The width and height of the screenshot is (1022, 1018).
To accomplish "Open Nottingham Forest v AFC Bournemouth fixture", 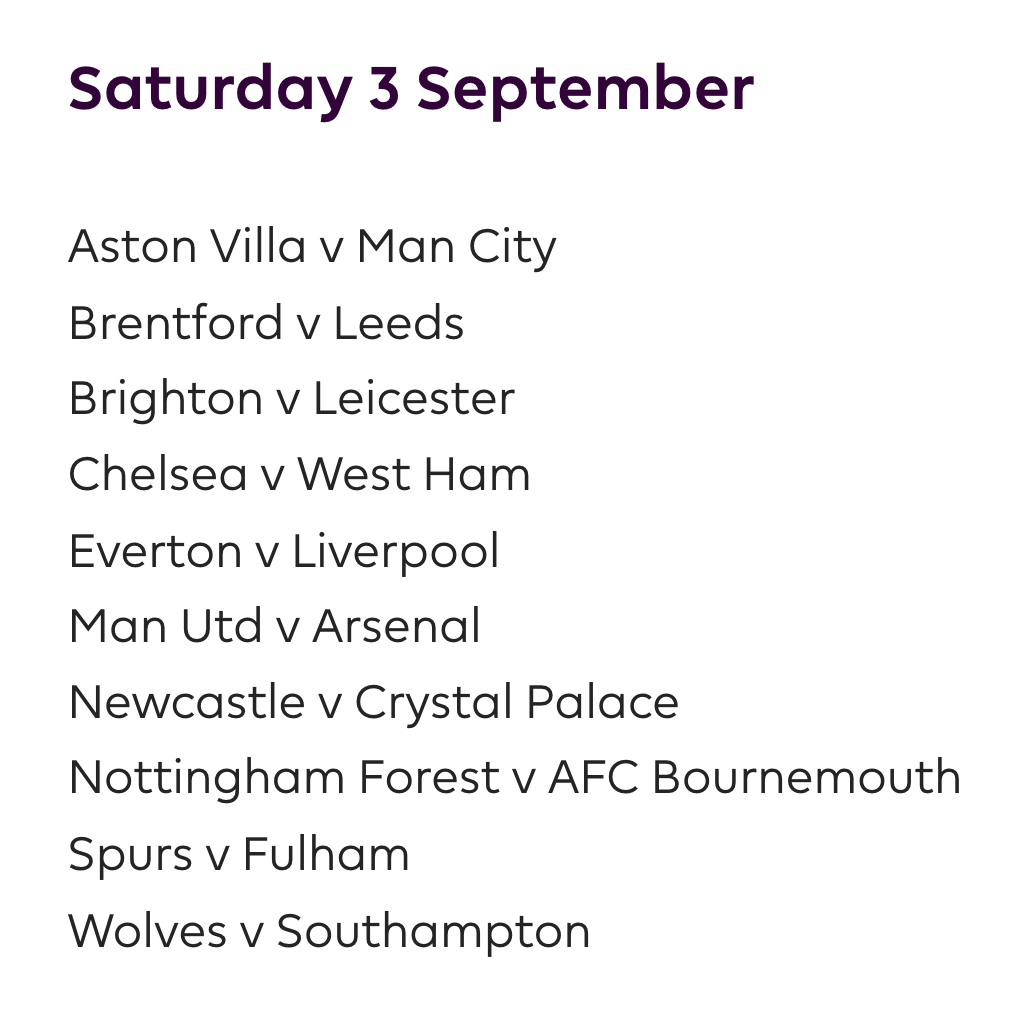I will pos(514,778).
